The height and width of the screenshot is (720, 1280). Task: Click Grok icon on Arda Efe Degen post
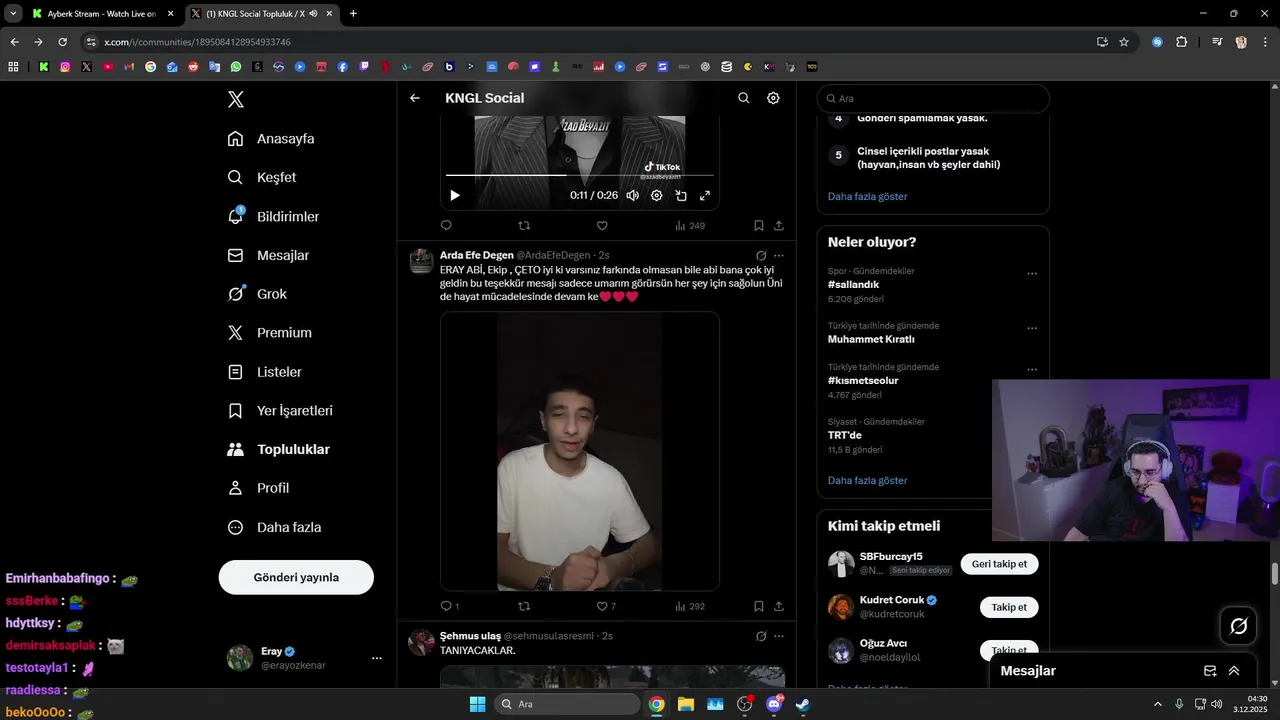coord(761,256)
